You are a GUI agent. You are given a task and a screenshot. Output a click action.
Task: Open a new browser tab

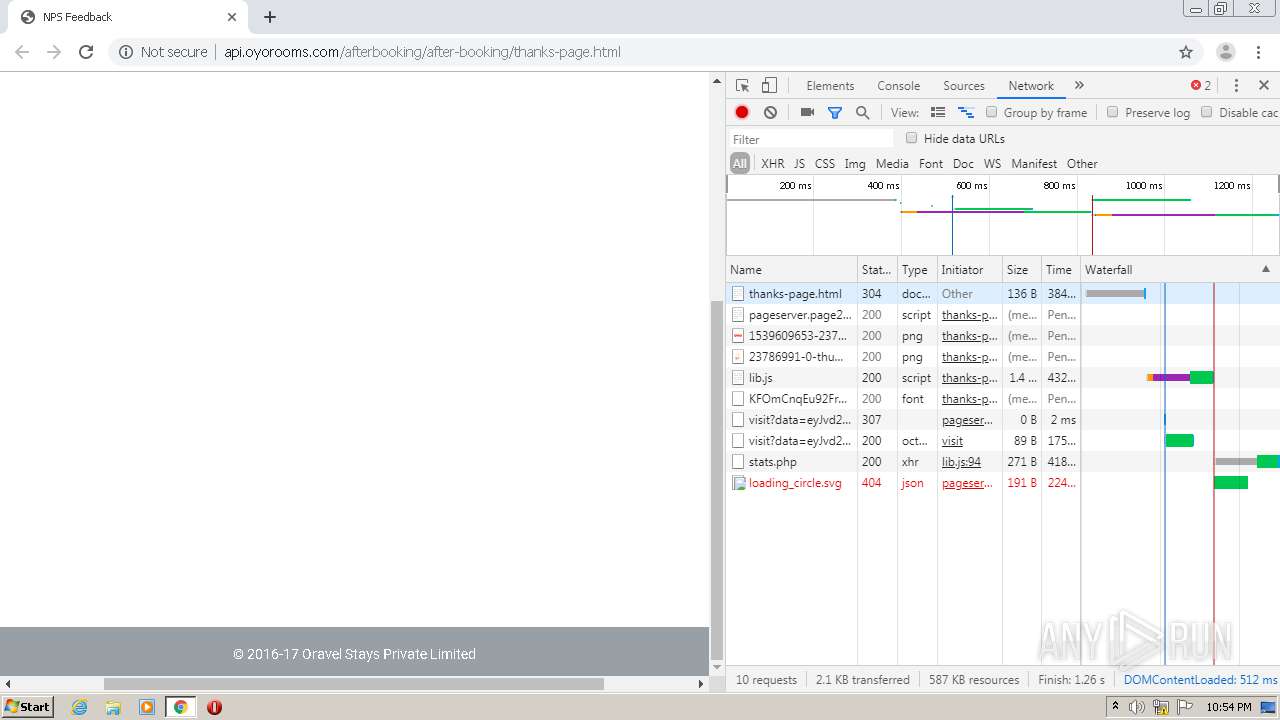[x=270, y=17]
